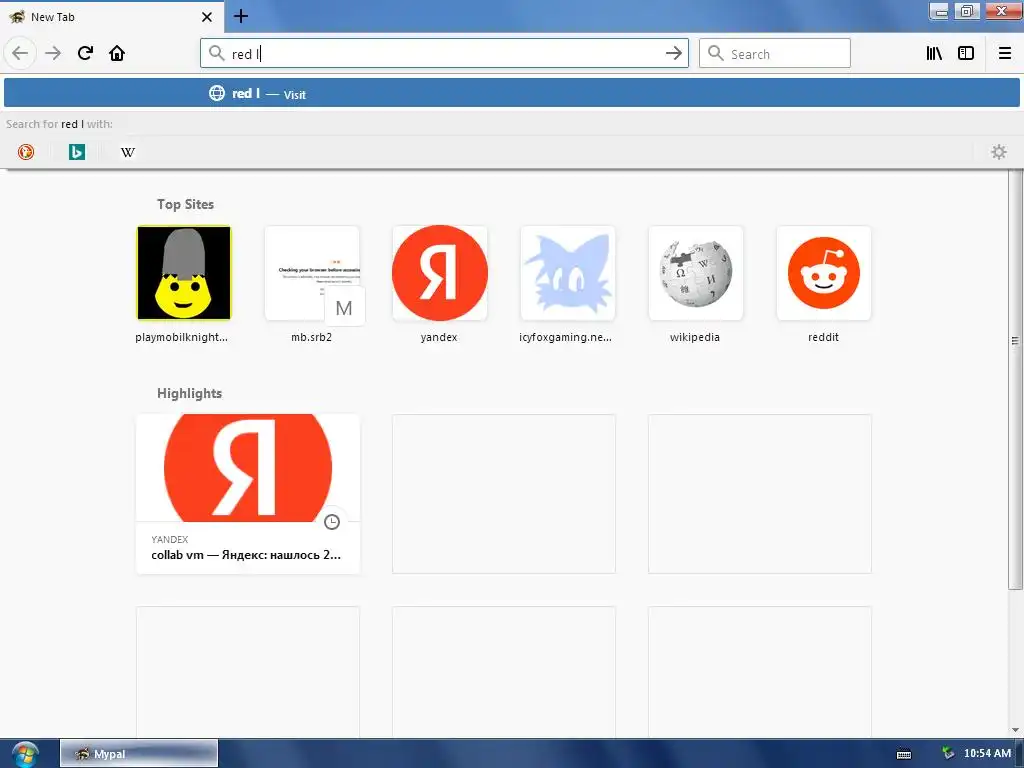Search with Wikipedia one-off icon

pos(128,152)
